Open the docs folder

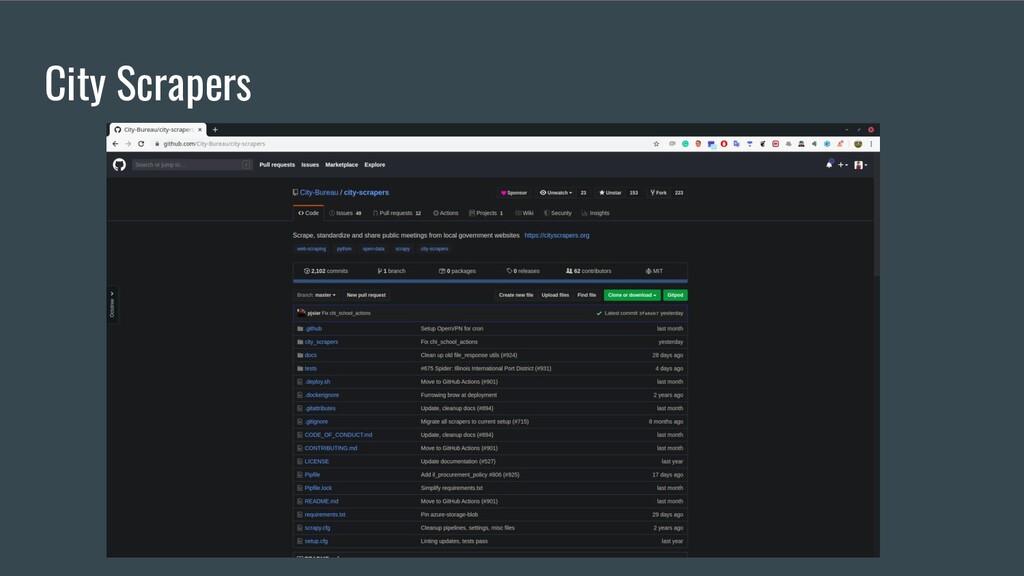[311, 355]
